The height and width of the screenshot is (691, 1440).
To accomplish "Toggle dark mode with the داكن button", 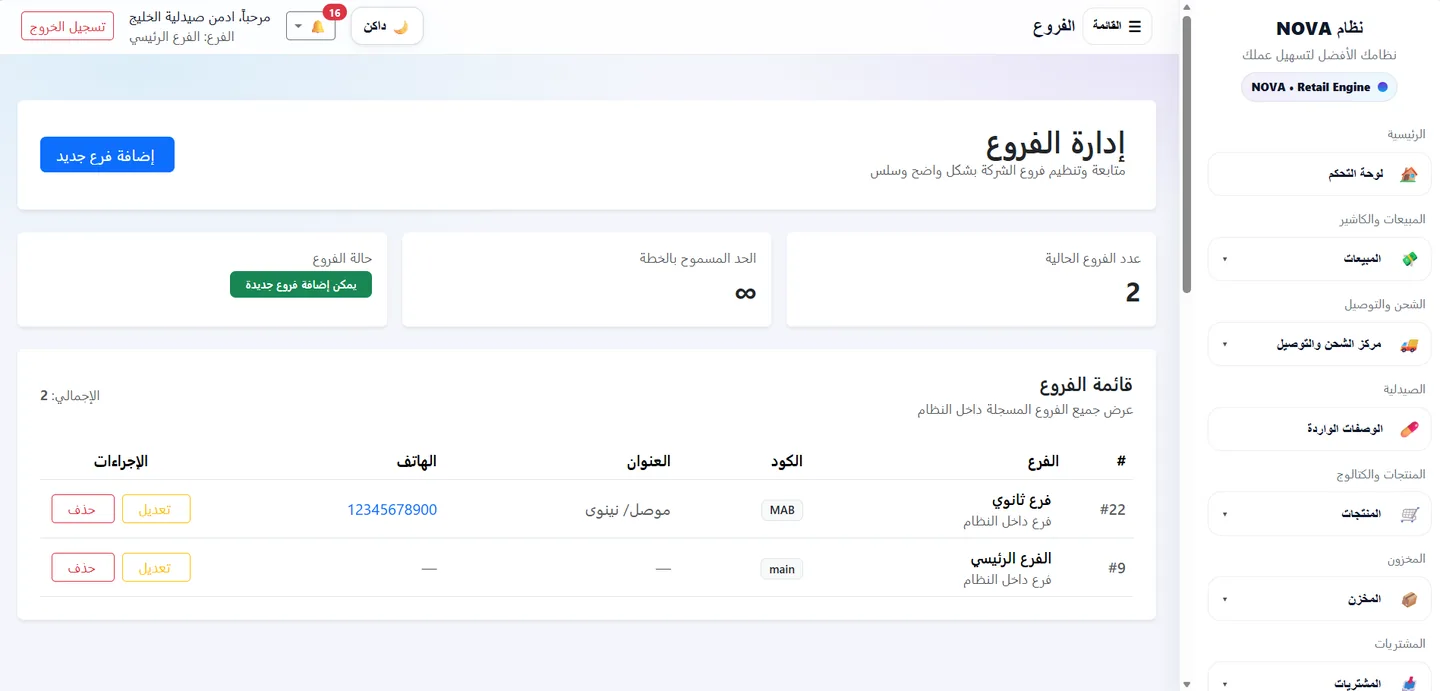I will (x=387, y=27).
